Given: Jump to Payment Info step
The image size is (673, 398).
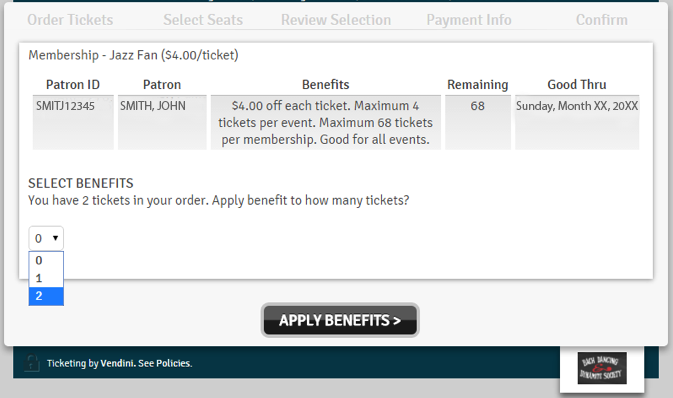Looking at the screenshot, I should [469, 20].
